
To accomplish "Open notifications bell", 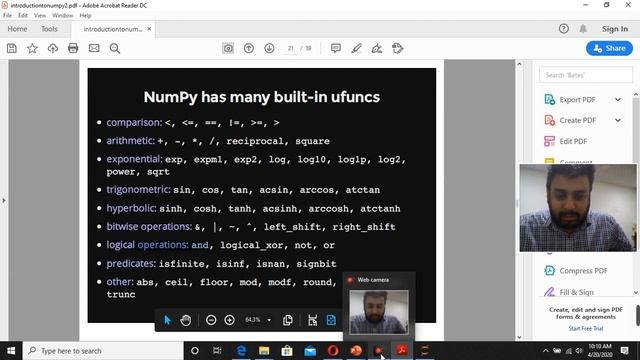I will [583, 29].
